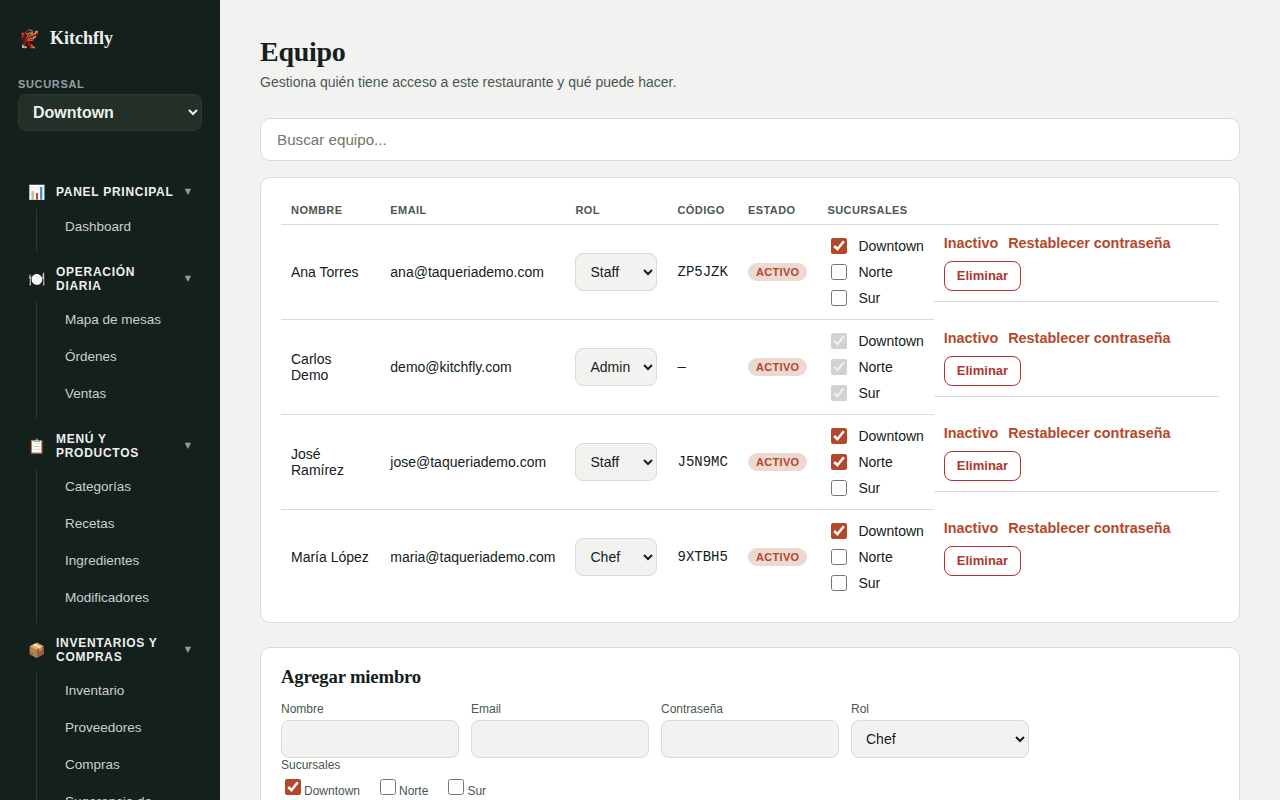Click the Operación Diaria plate icon
Screen dimensions: 1280x800
tap(37, 279)
